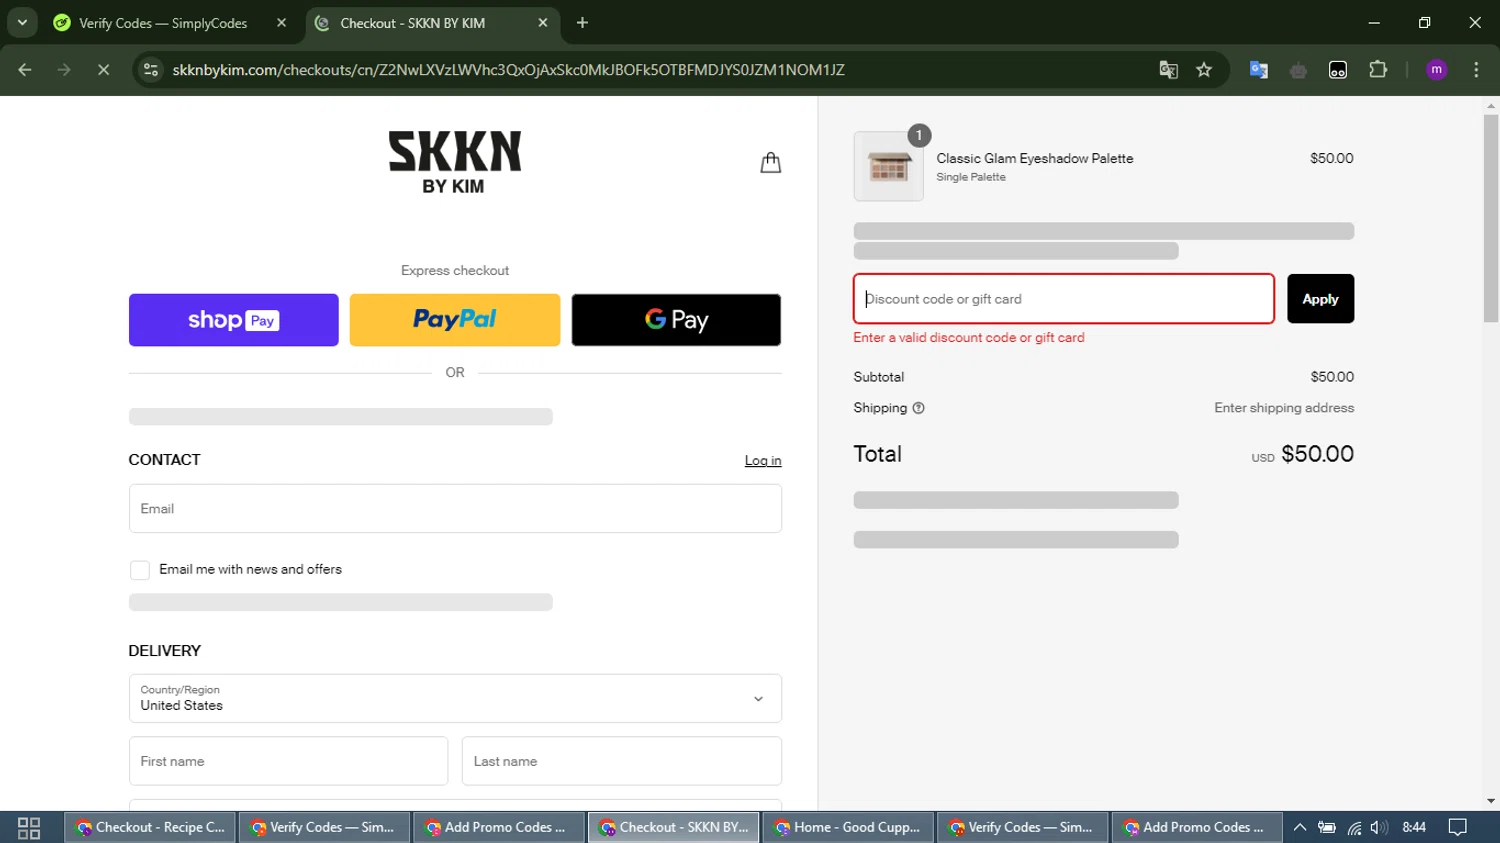
Task: Go back to previous page
Action: tap(25, 70)
